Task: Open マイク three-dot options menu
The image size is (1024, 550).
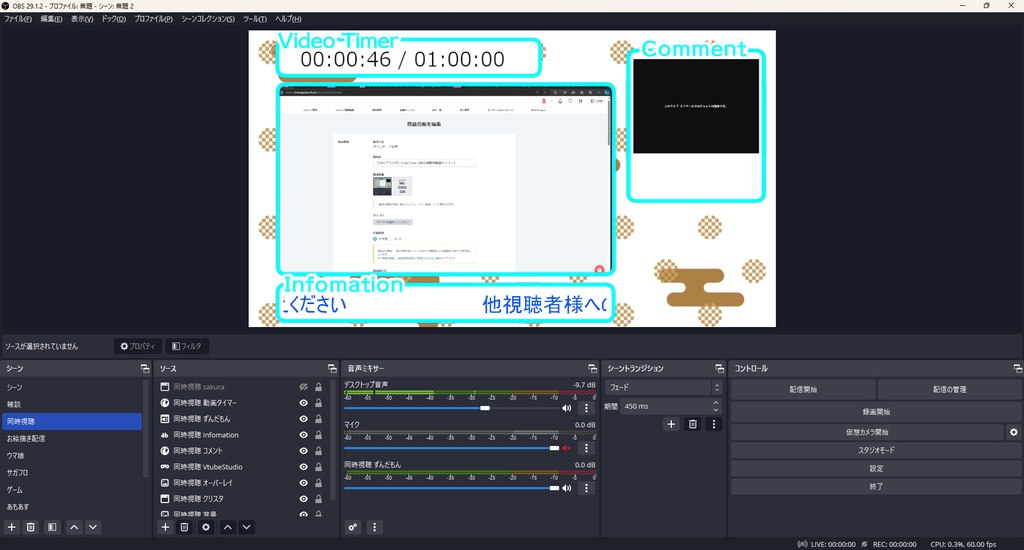Action: (586, 448)
